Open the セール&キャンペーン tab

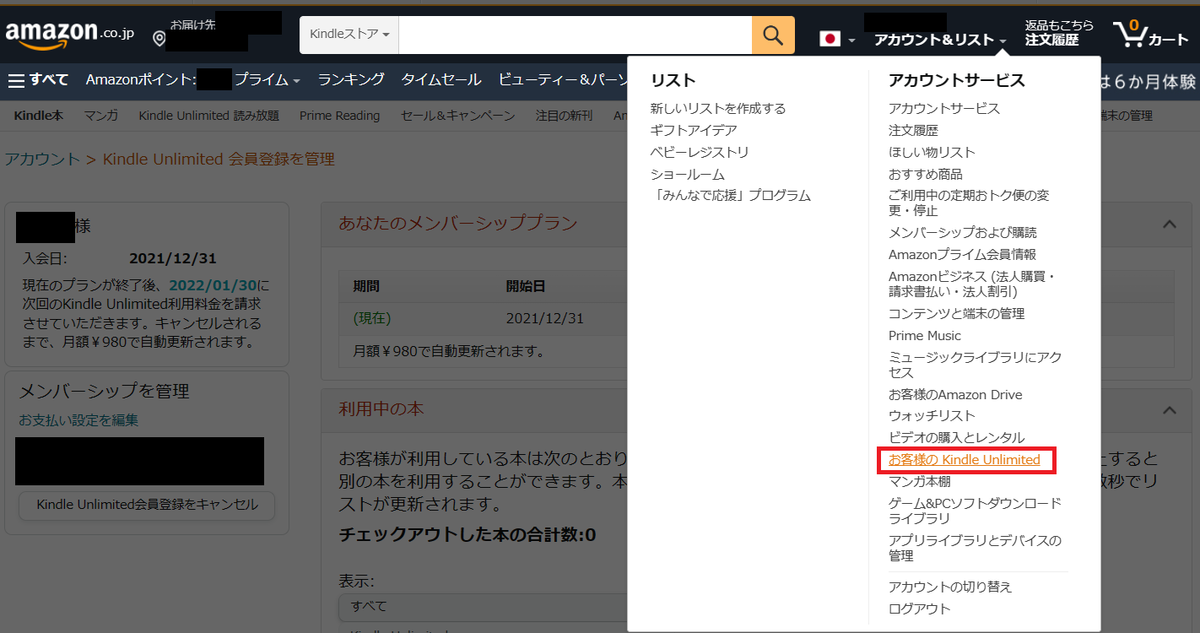tap(458, 116)
